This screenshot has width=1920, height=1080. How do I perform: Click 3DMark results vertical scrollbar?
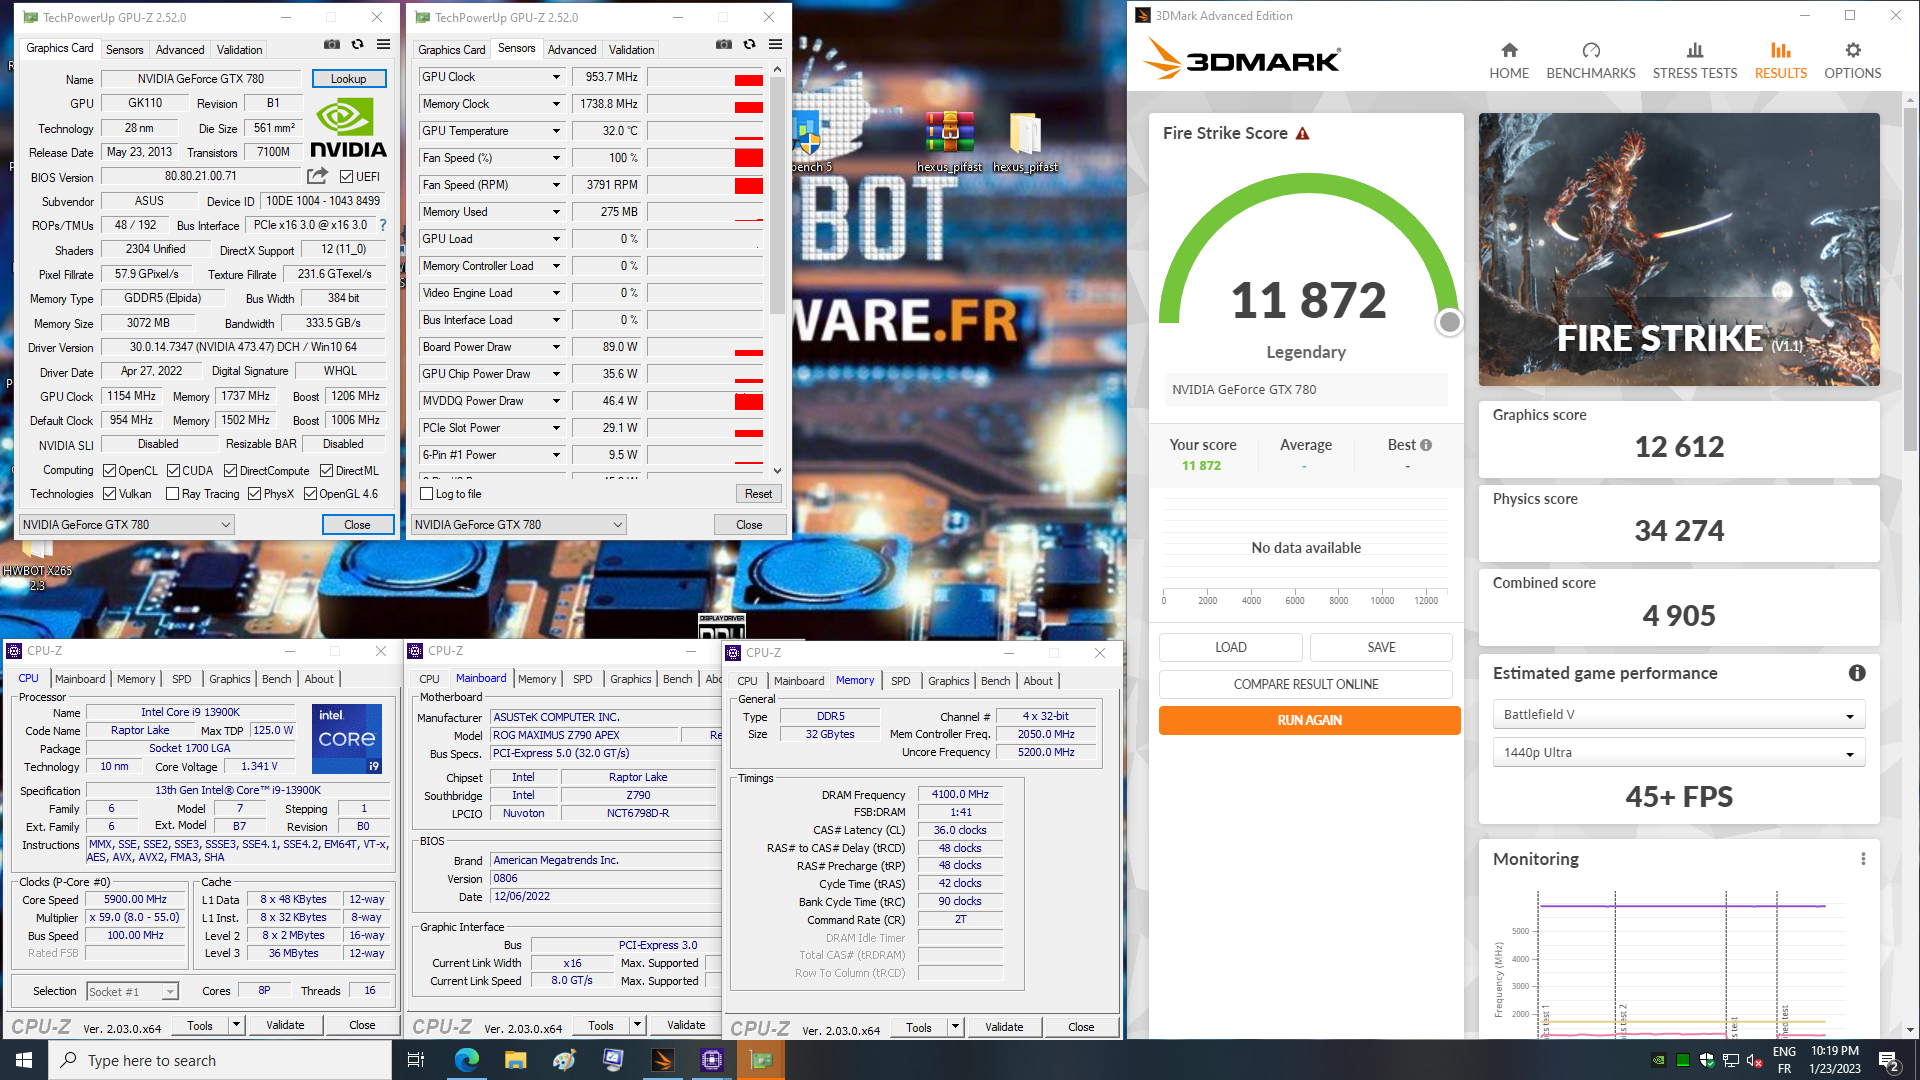click(x=1910, y=280)
